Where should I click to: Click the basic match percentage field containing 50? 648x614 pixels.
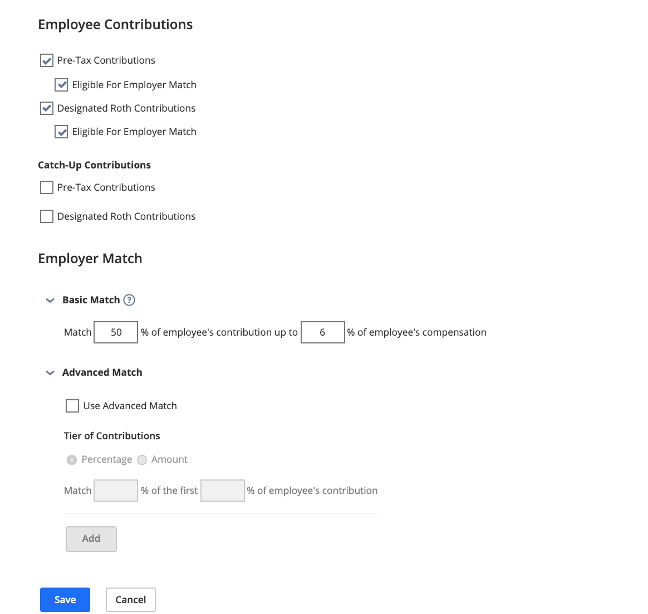coord(115,332)
